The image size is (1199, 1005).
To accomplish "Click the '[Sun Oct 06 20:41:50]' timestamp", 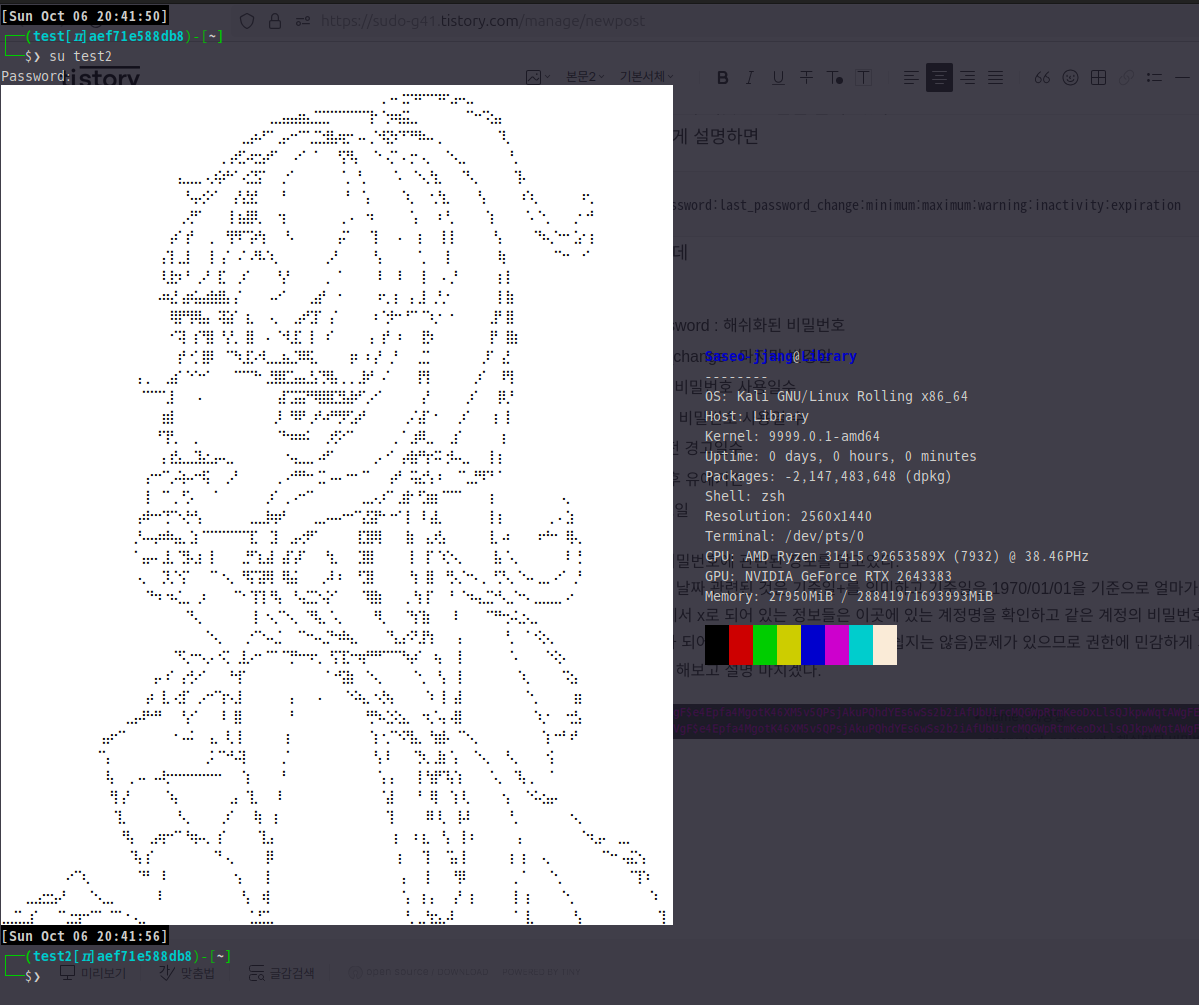I will tap(84, 16).
